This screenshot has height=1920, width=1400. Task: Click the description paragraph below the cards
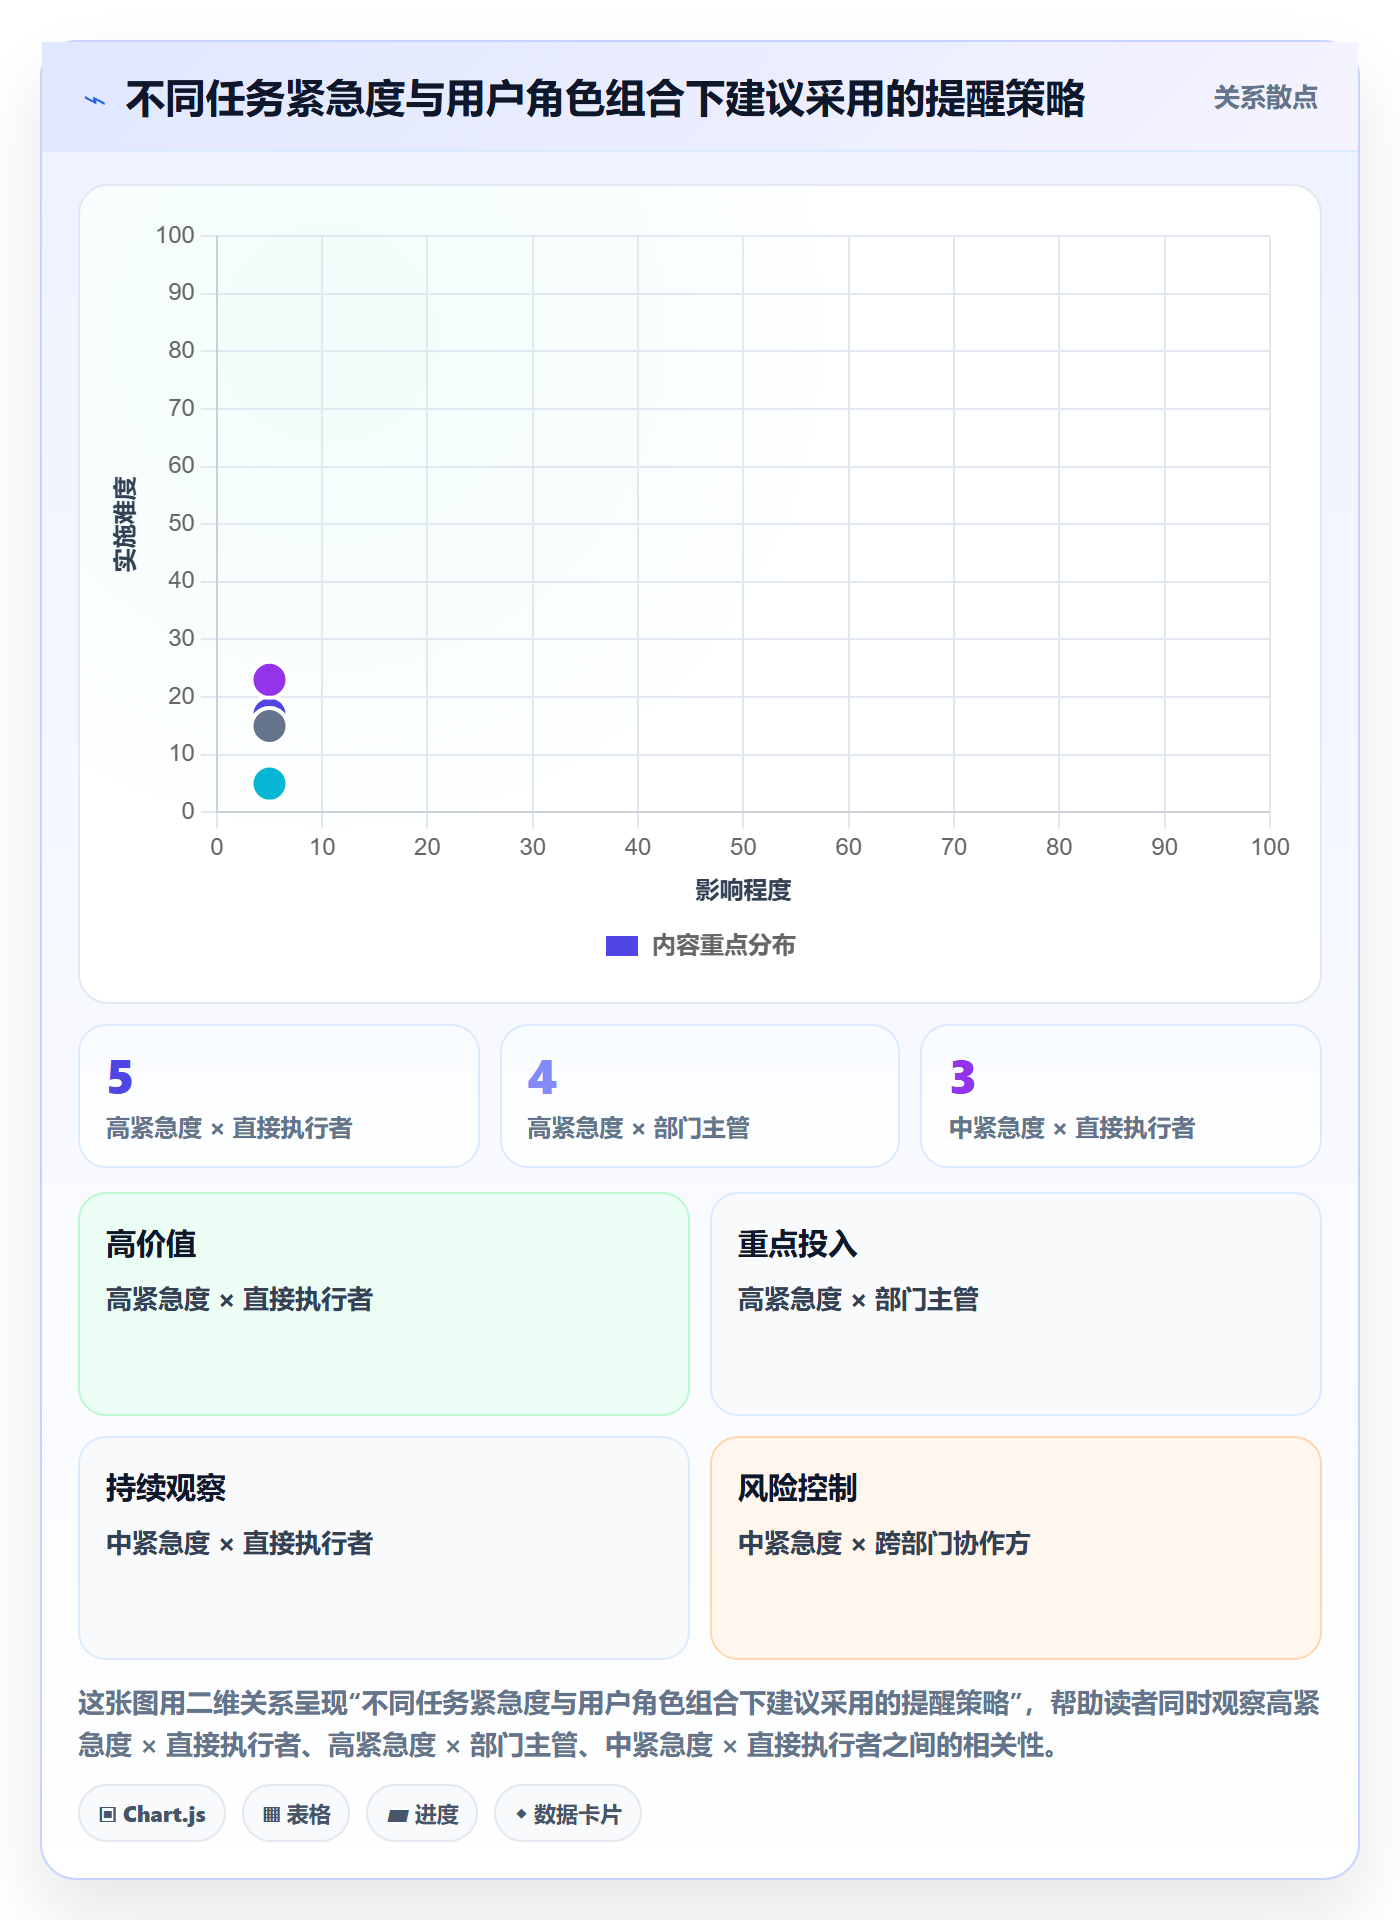tap(700, 1724)
